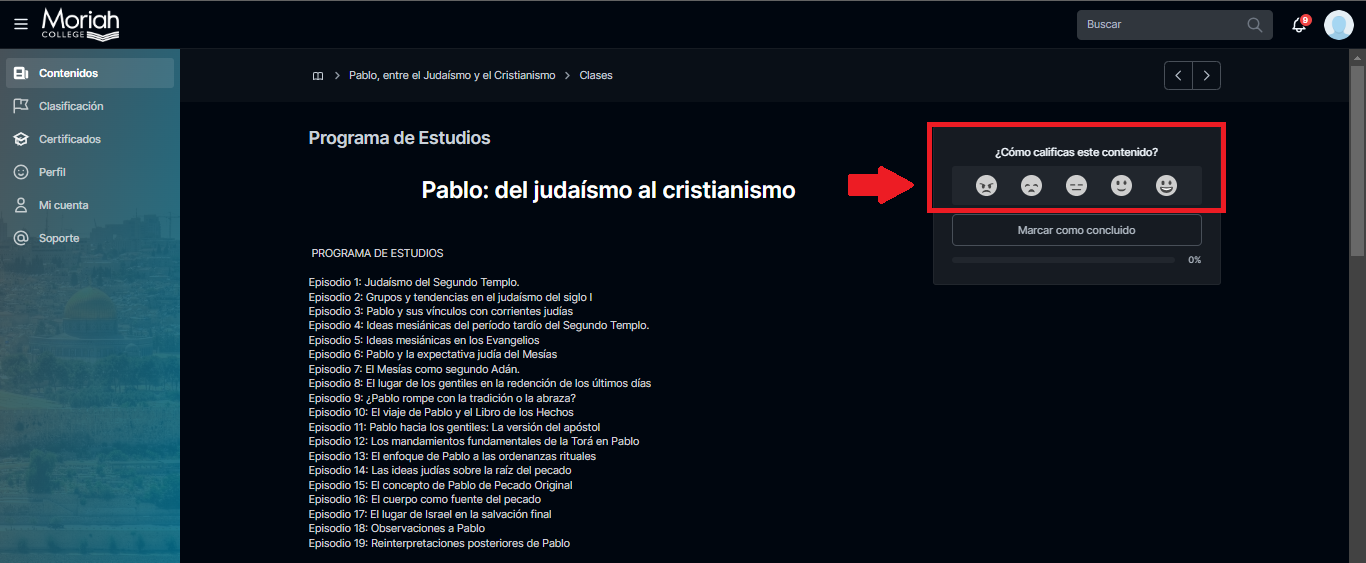Screen dimensions: 1366x563
Task: Click Episodio 7: El Mesías como segundo Adán
Action: click(414, 369)
